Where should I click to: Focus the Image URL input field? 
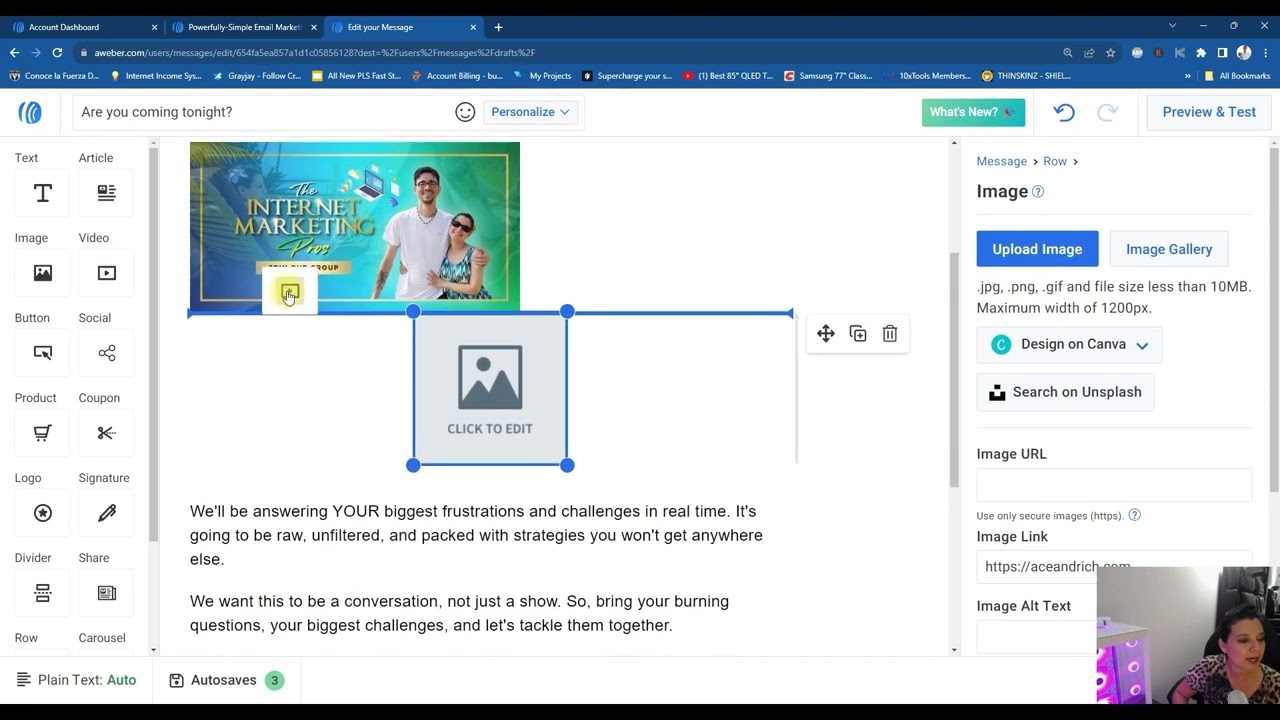(x=1114, y=485)
